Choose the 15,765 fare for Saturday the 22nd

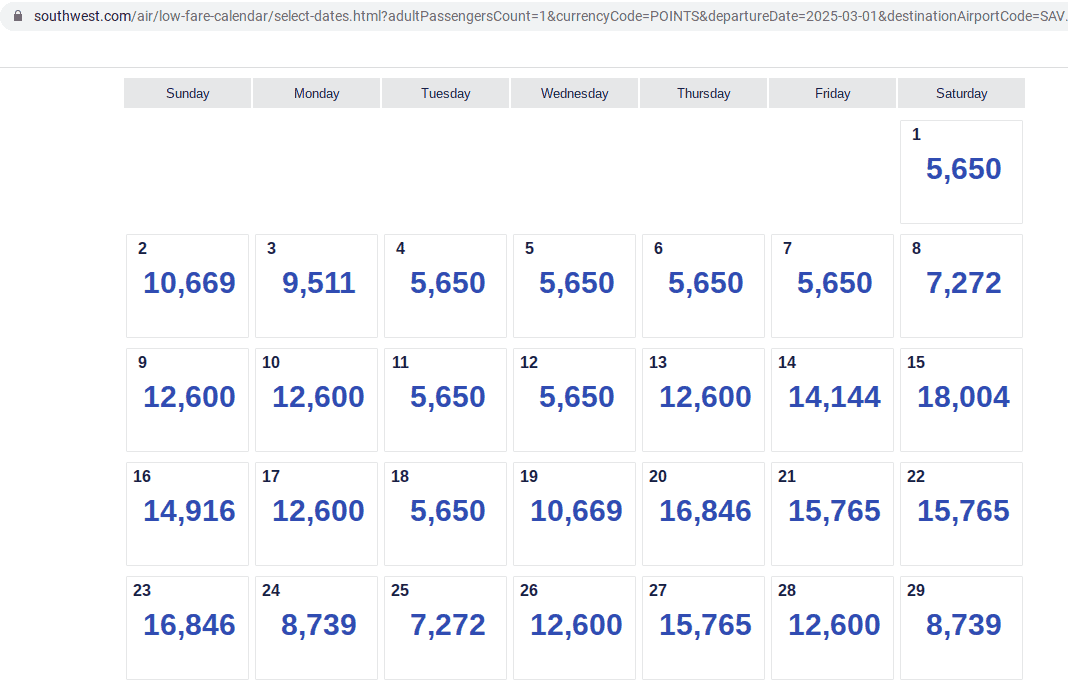point(961,511)
